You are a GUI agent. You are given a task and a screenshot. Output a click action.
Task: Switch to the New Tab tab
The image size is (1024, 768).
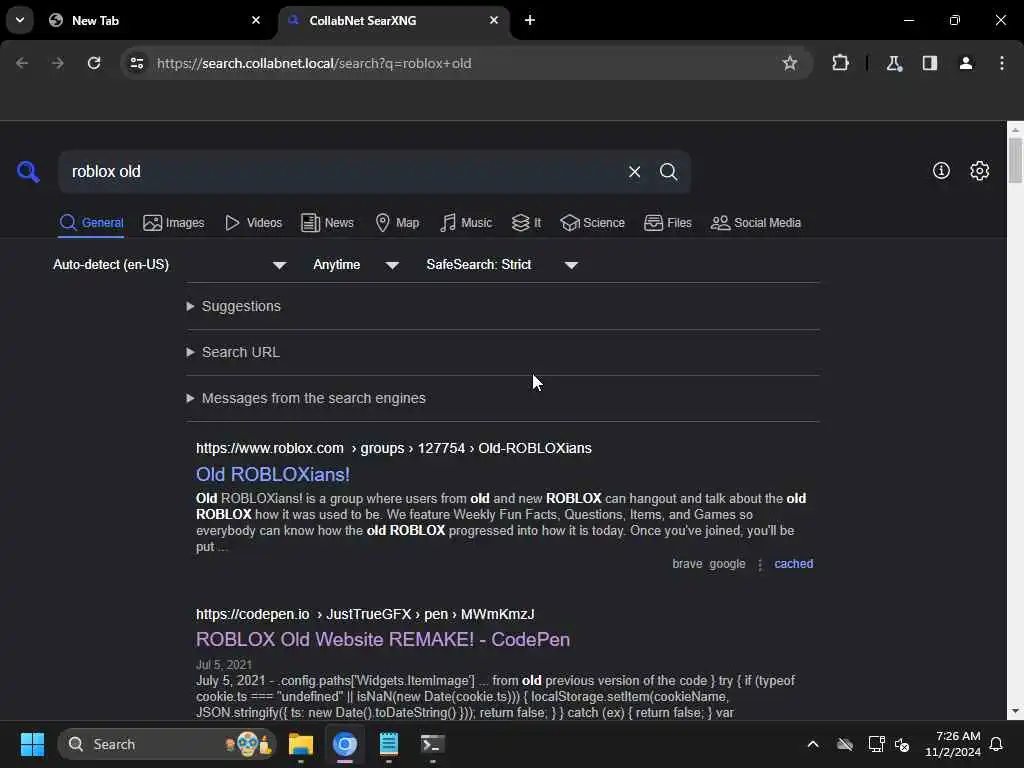tap(150, 20)
